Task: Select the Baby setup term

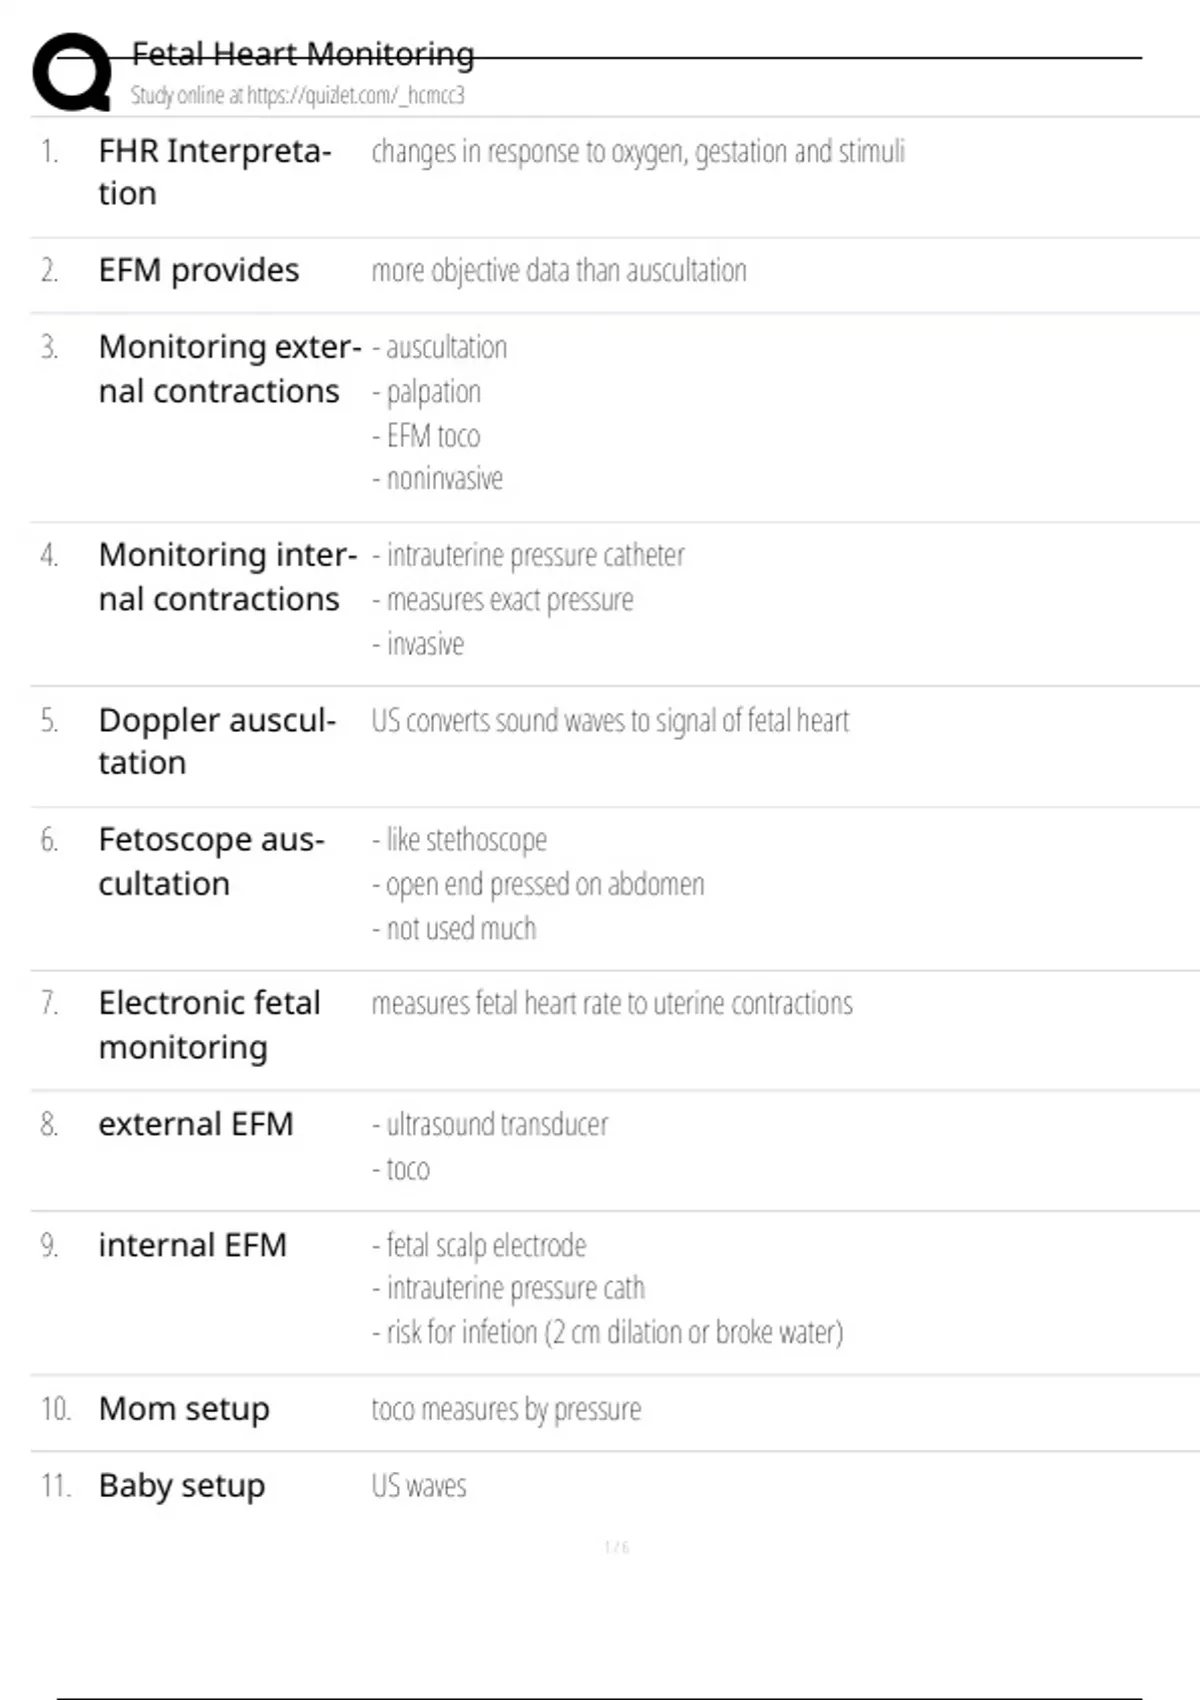Action: point(182,1487)
